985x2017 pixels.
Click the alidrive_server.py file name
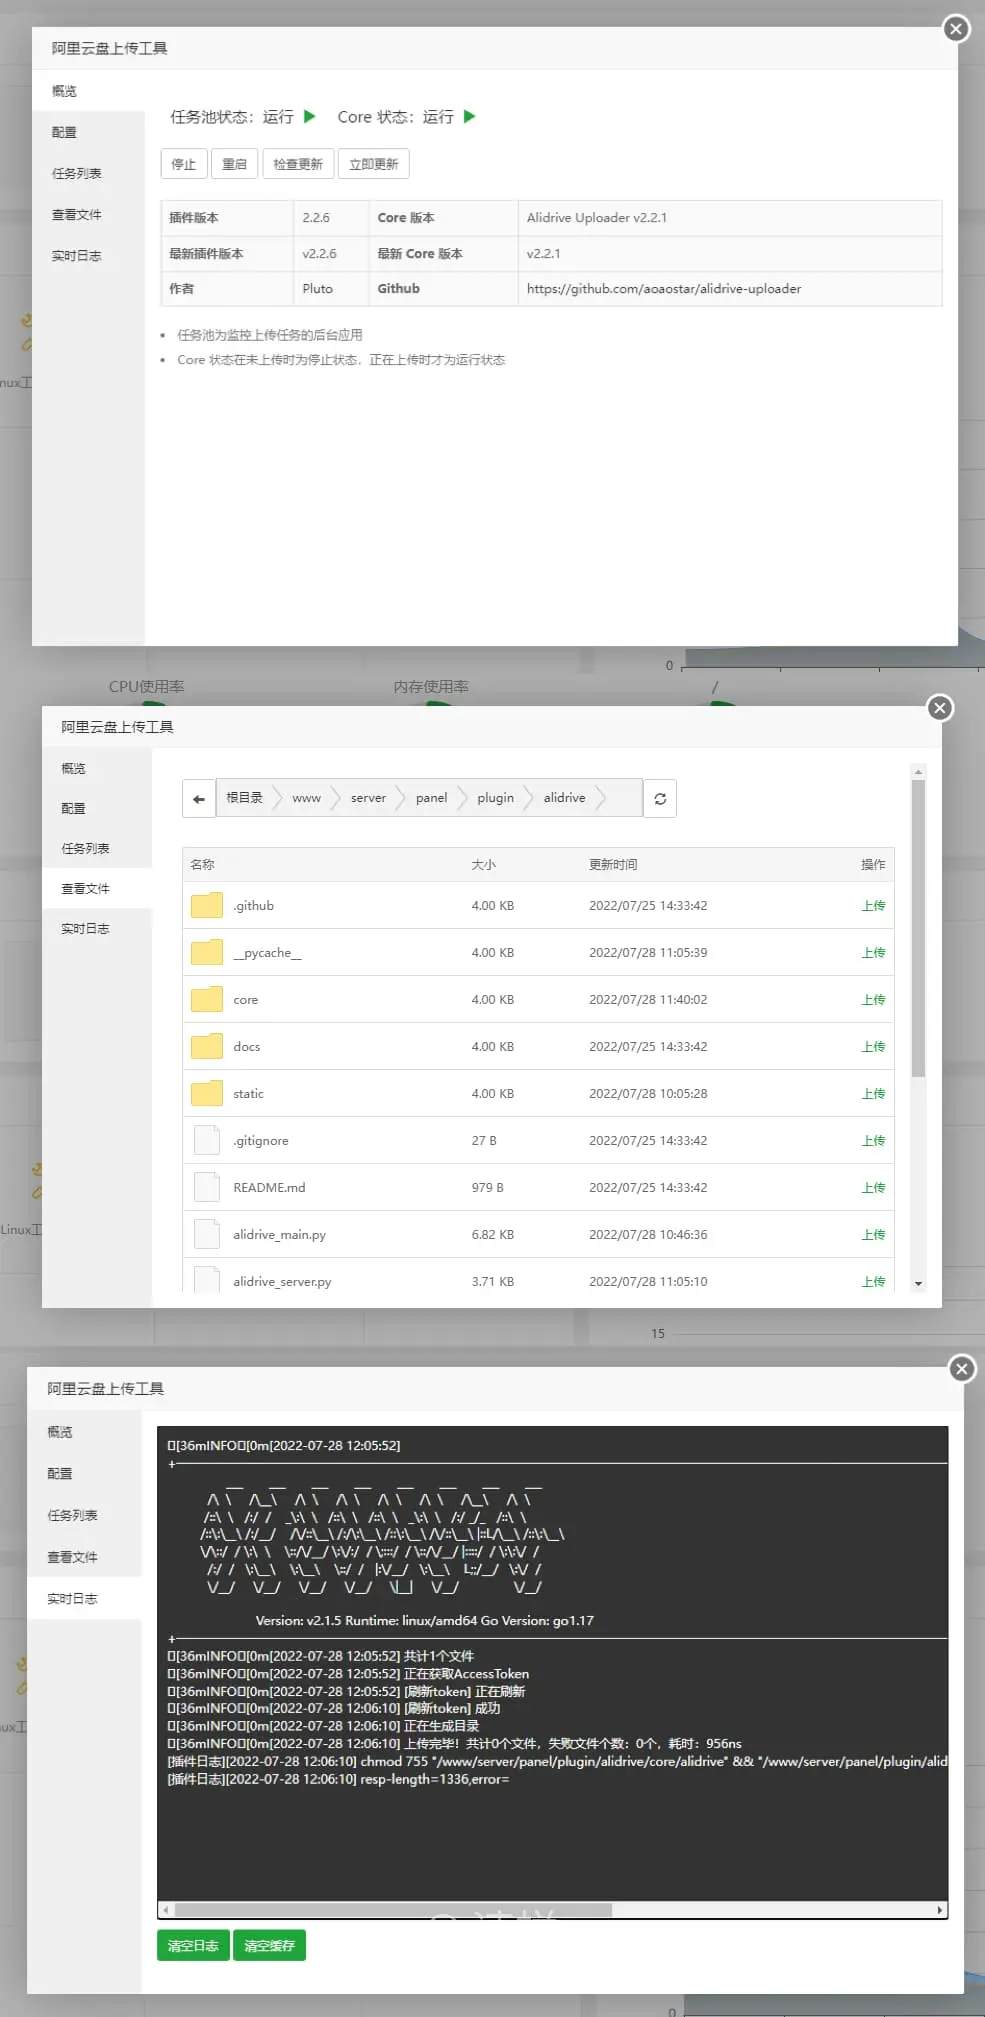click(x=282, y=1281)
